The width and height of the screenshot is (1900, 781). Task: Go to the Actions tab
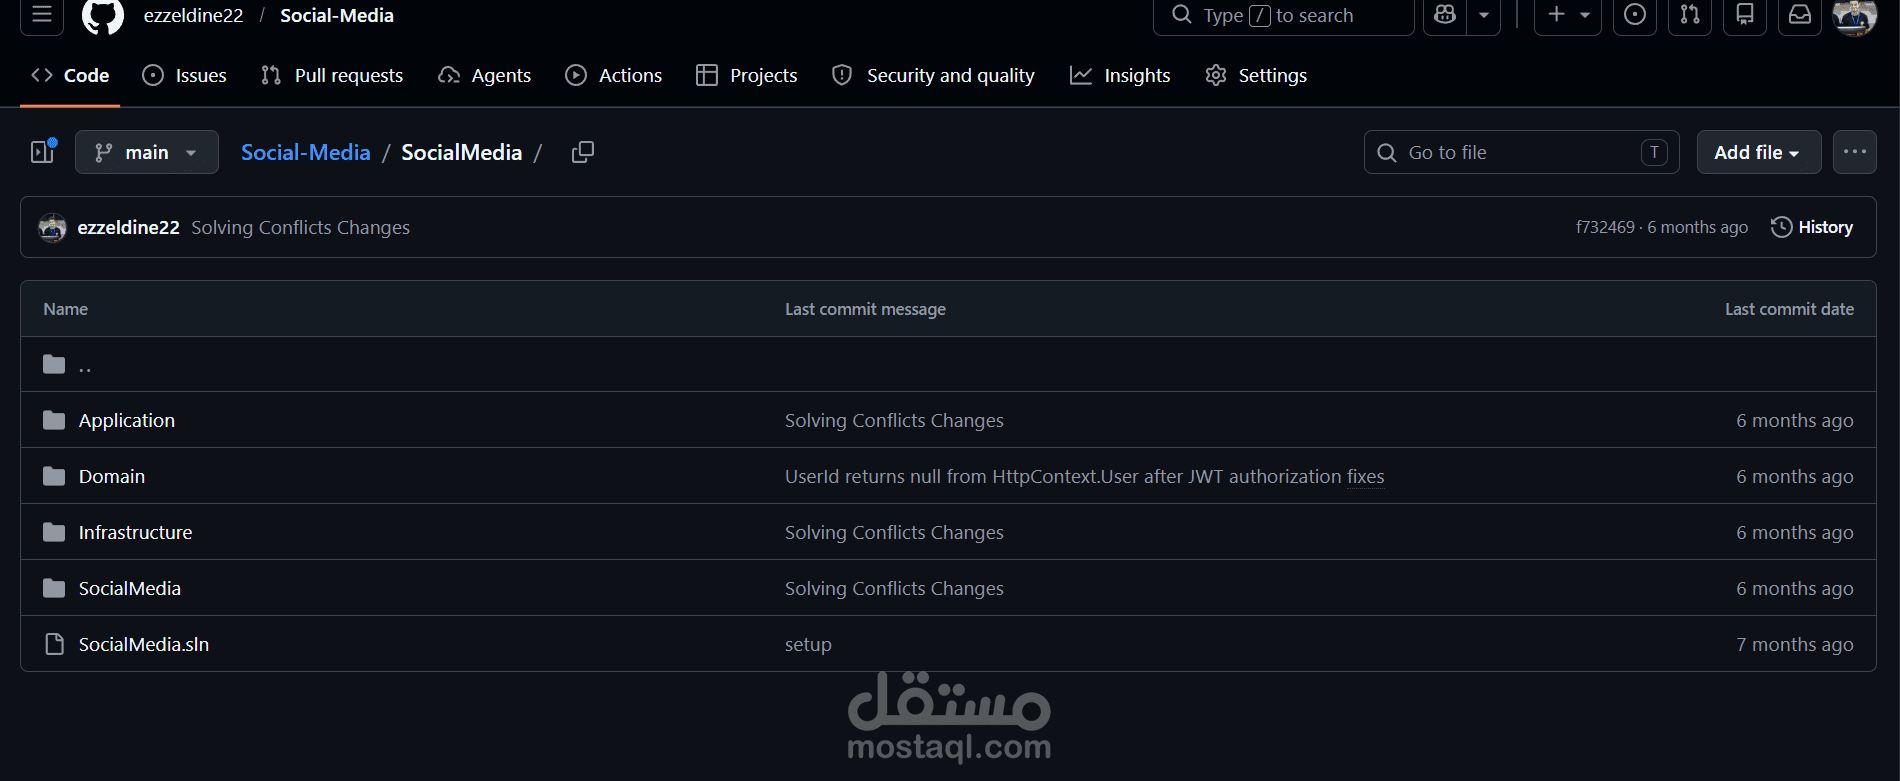click(x=614, y=75)
